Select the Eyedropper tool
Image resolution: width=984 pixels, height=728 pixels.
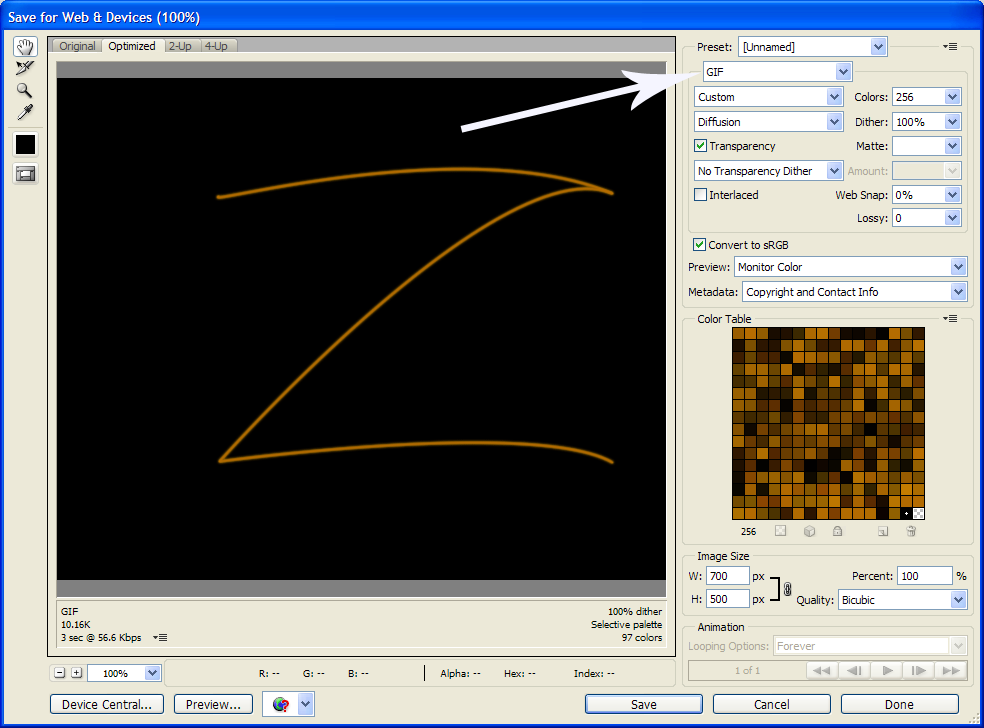pos(25,112)
